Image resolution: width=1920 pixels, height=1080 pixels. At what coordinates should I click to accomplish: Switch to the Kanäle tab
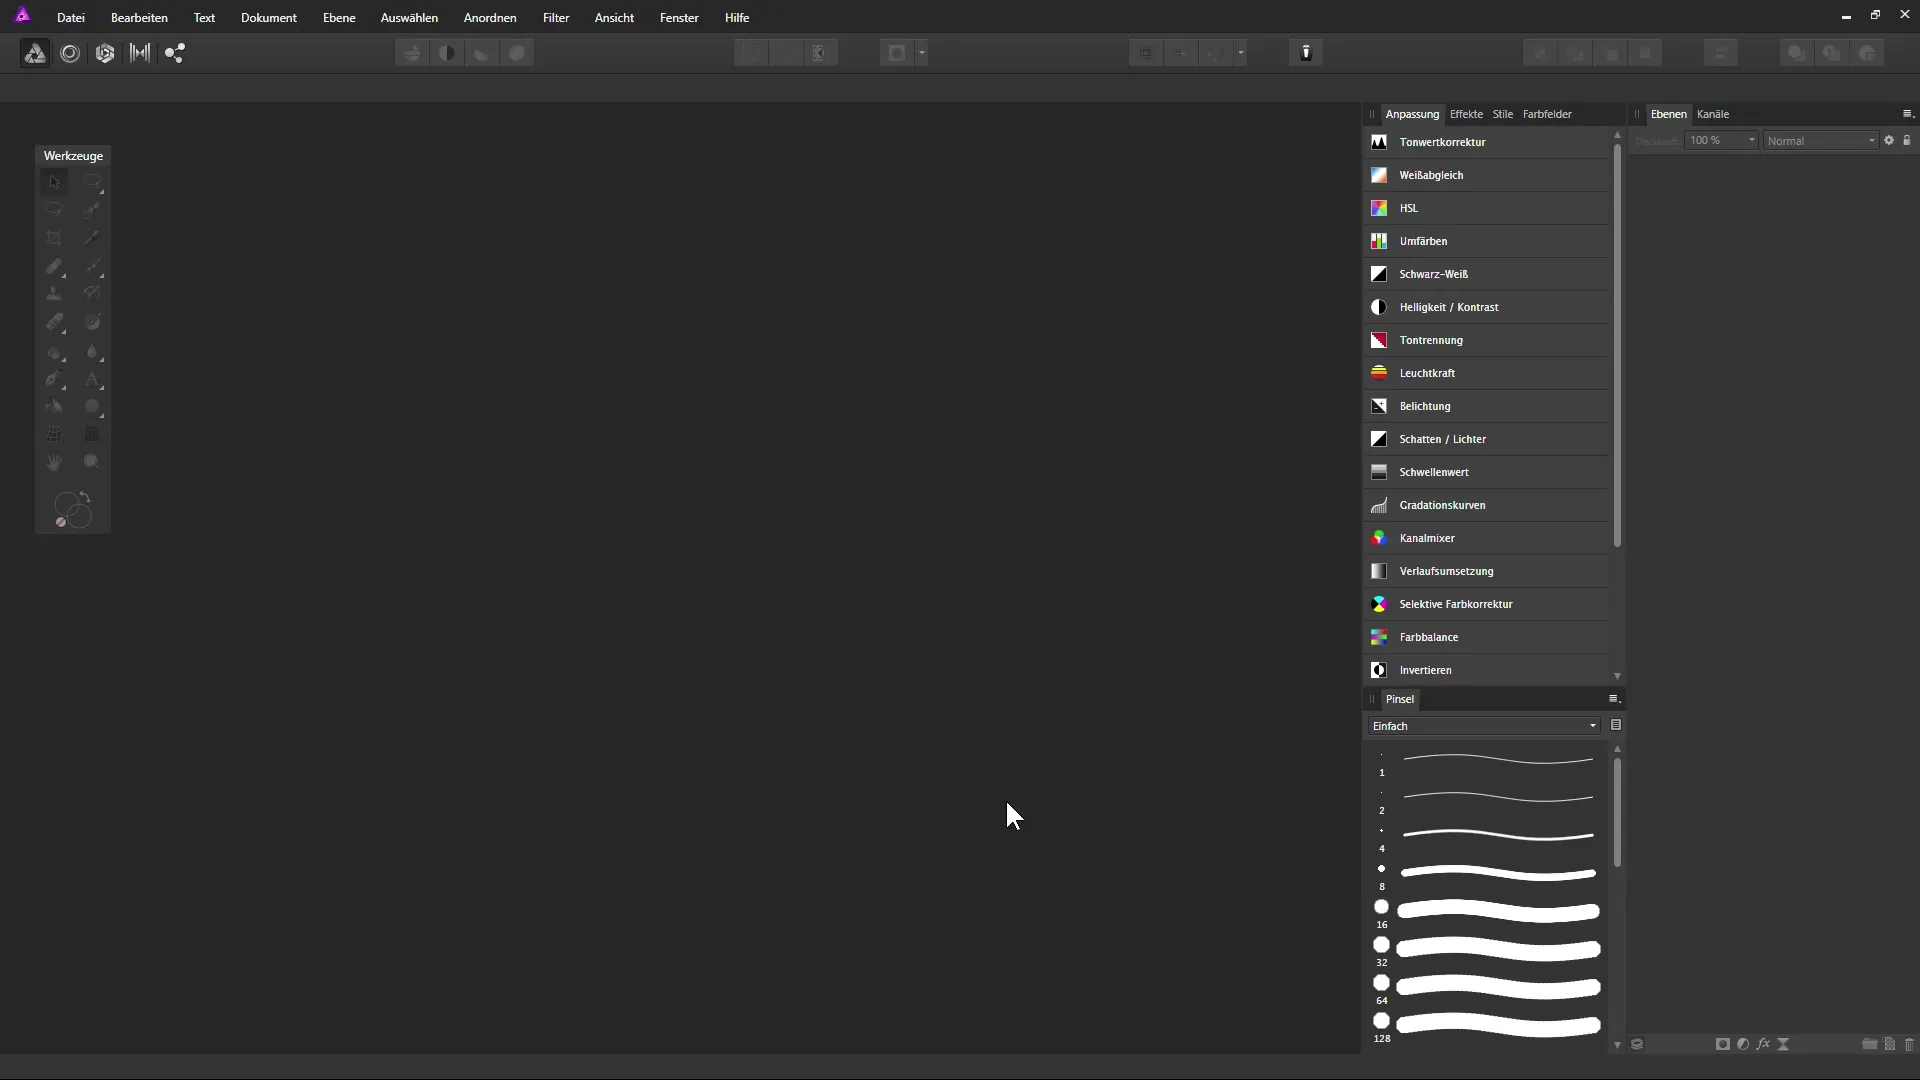pyautogui.click(x=1713, y=114)
